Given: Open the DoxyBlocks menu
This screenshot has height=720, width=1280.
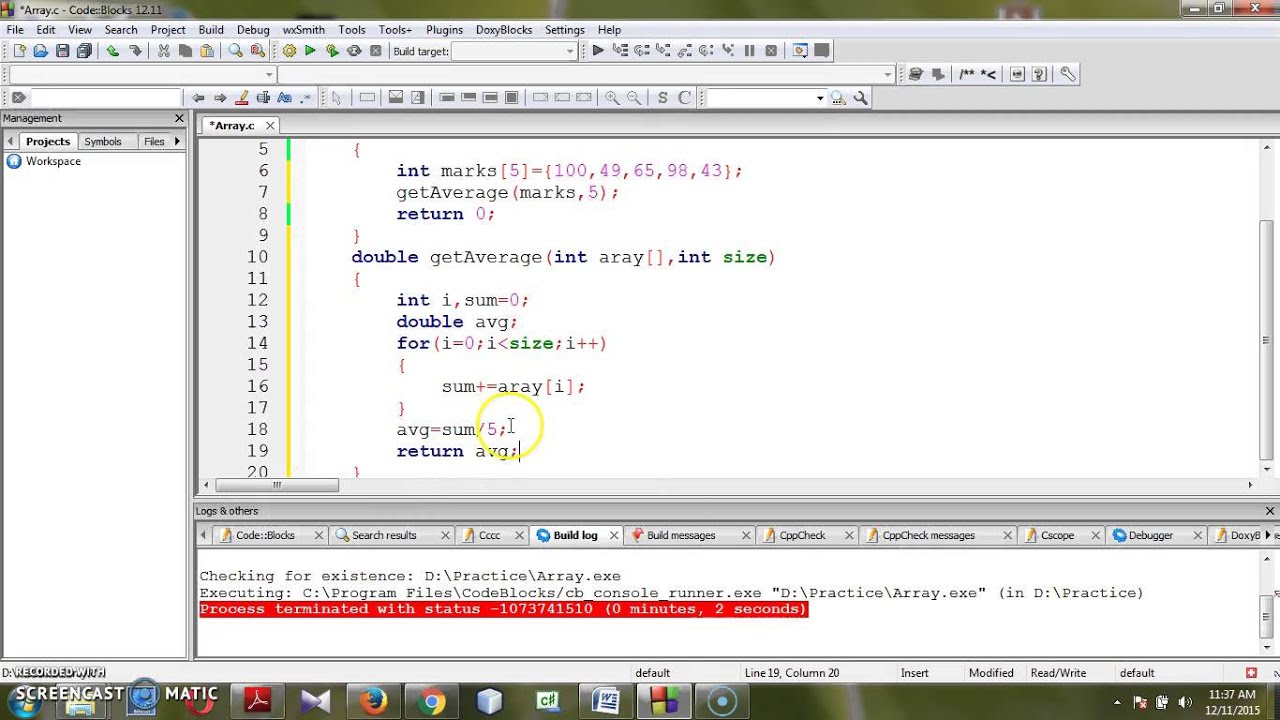Looking at the screenshot, I should 504,29.
